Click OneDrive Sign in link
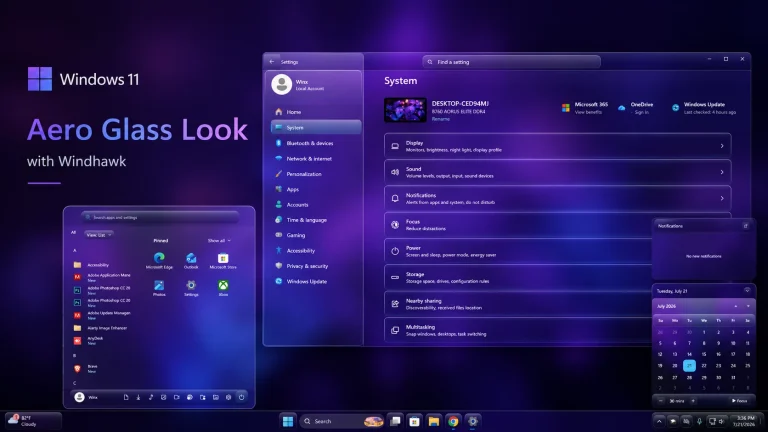The width and height of the screenshot is (768, 432). pyautogui.click(x=642, y=113)
